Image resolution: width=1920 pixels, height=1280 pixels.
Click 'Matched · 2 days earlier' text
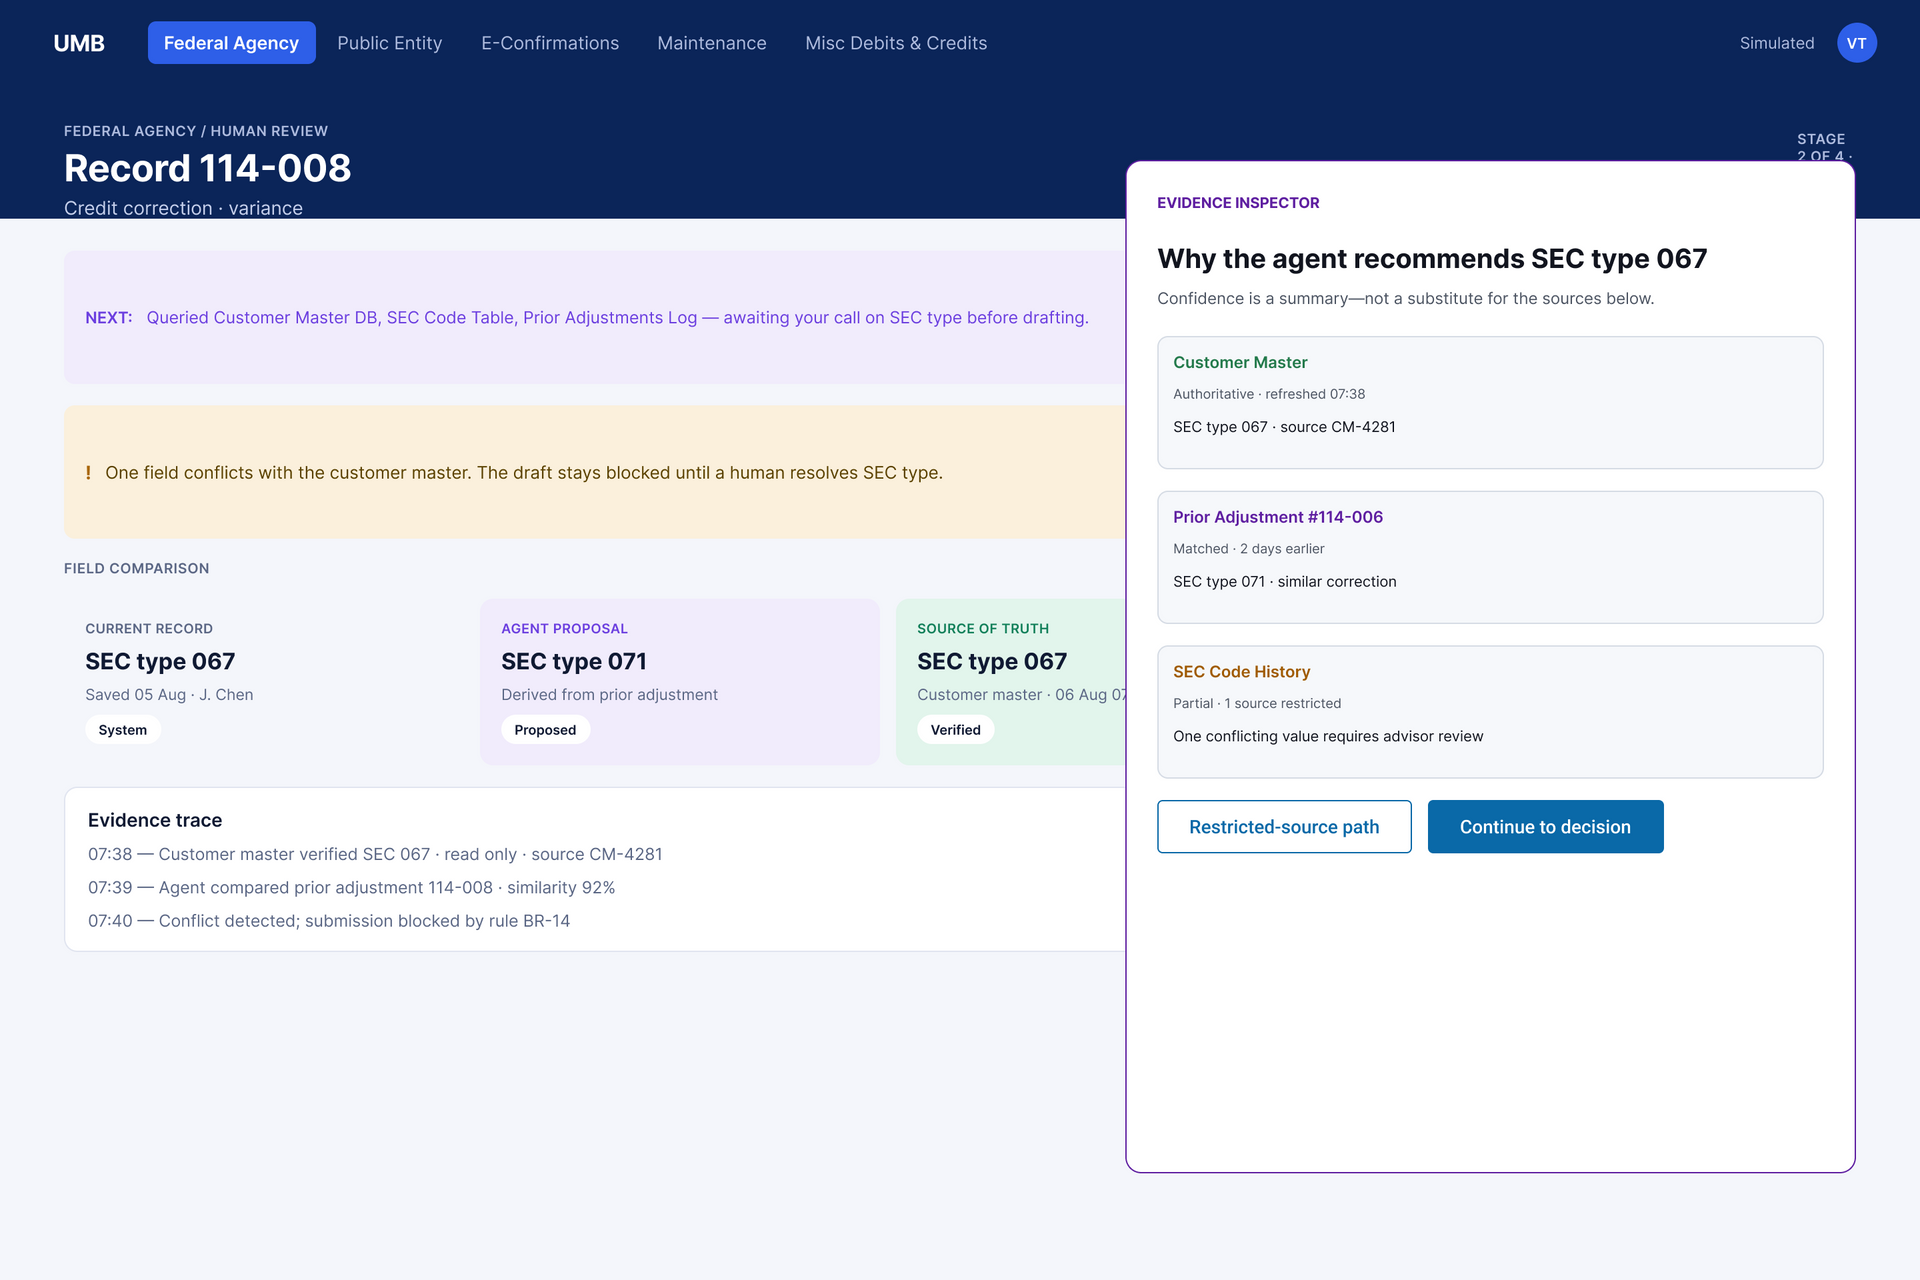(x=1248, y=549)
